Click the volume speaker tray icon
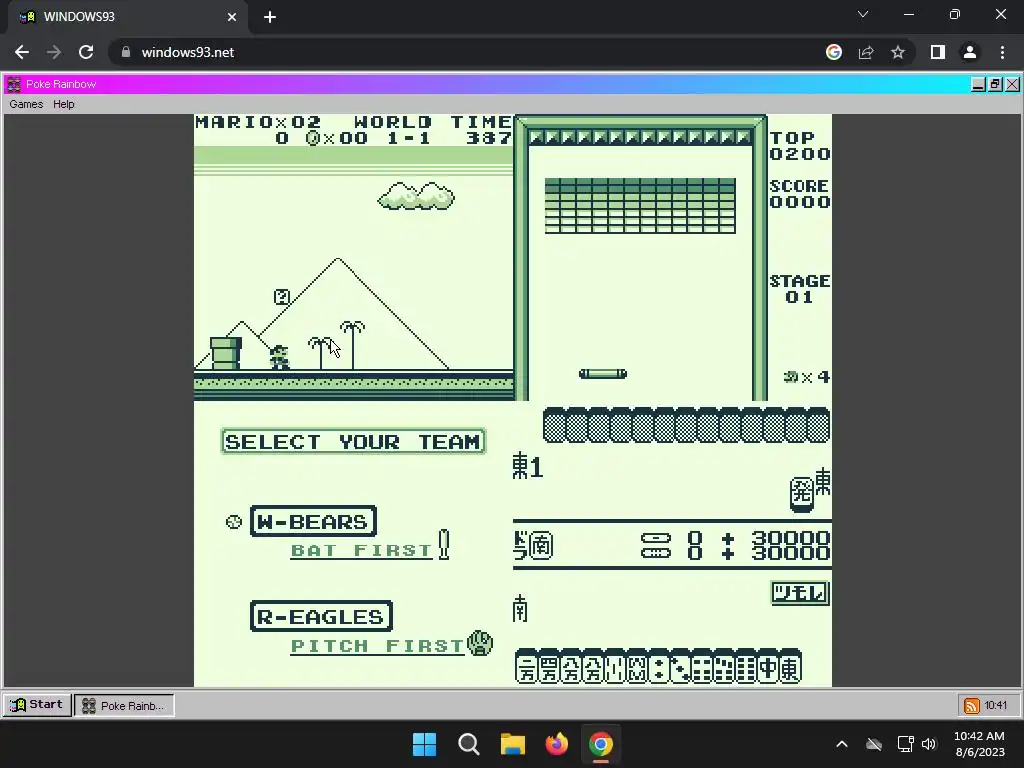1024x768 pixels. click(x=929, y=744)
